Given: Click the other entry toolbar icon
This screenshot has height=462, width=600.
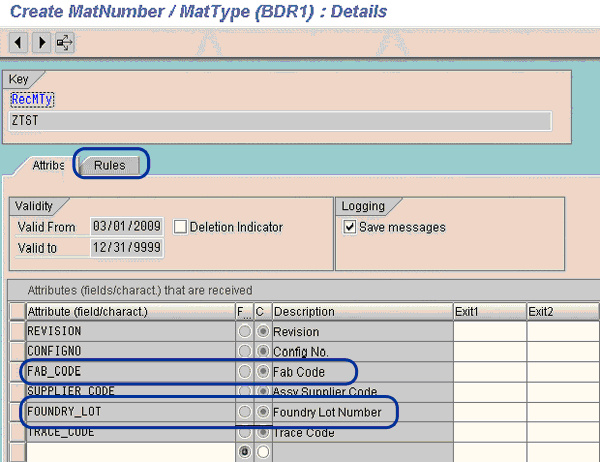Looking at the screenshot, I should [x=64, y=43].
